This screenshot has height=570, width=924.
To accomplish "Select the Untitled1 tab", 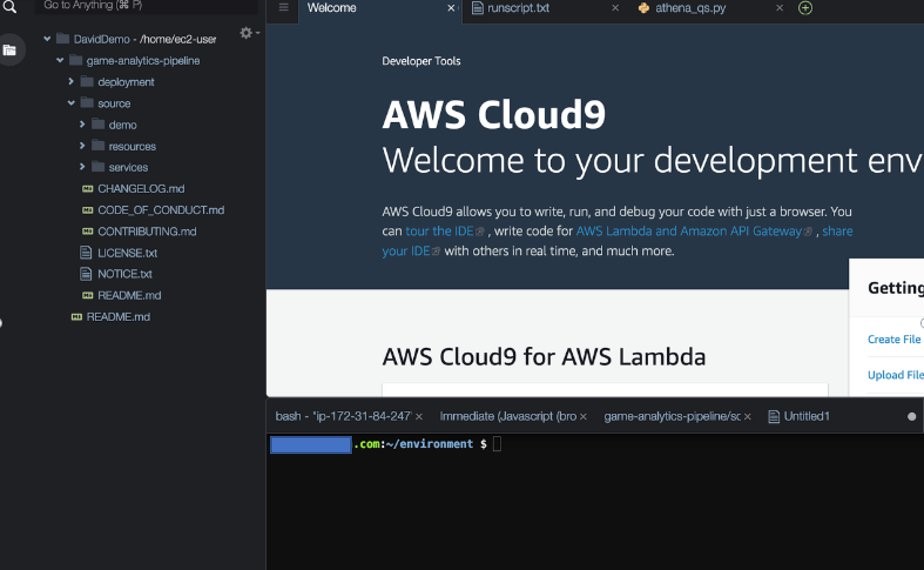I will click(x=807, y=416).
